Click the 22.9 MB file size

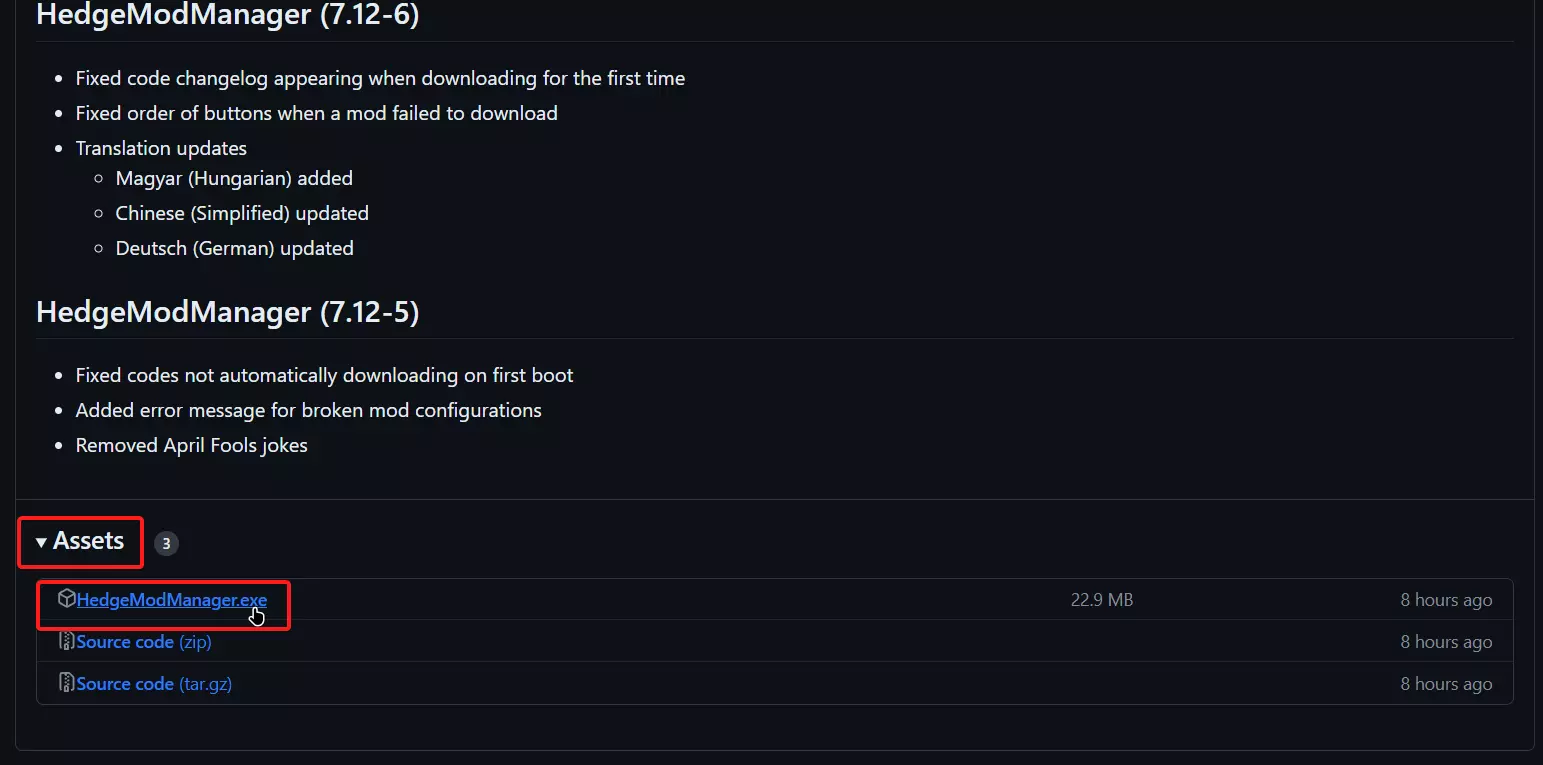(x=1101, y=600)
